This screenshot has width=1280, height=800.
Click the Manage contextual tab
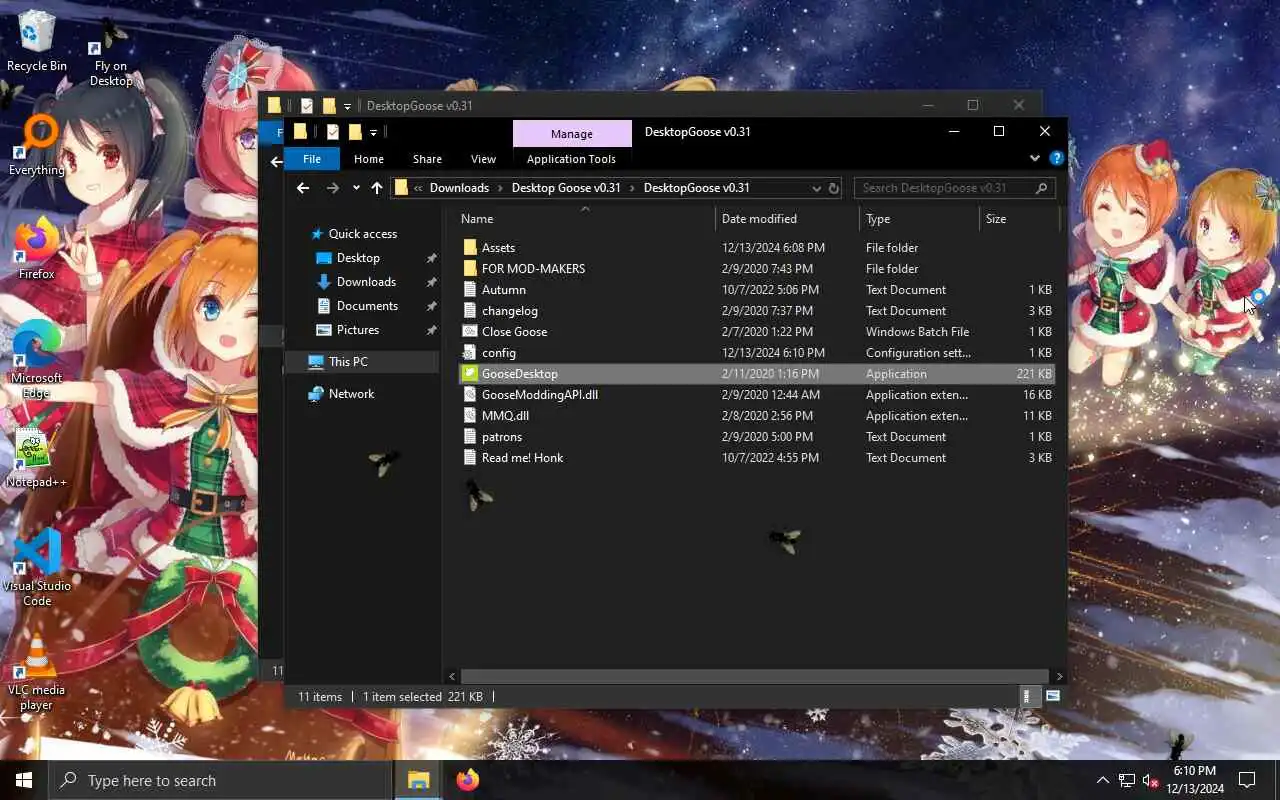point(572,134)
